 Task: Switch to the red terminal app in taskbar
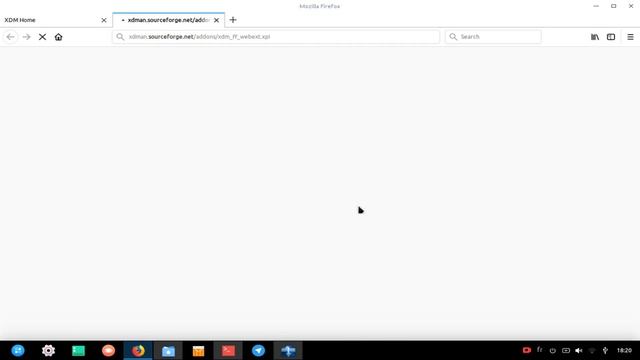(x=228, y=351)
